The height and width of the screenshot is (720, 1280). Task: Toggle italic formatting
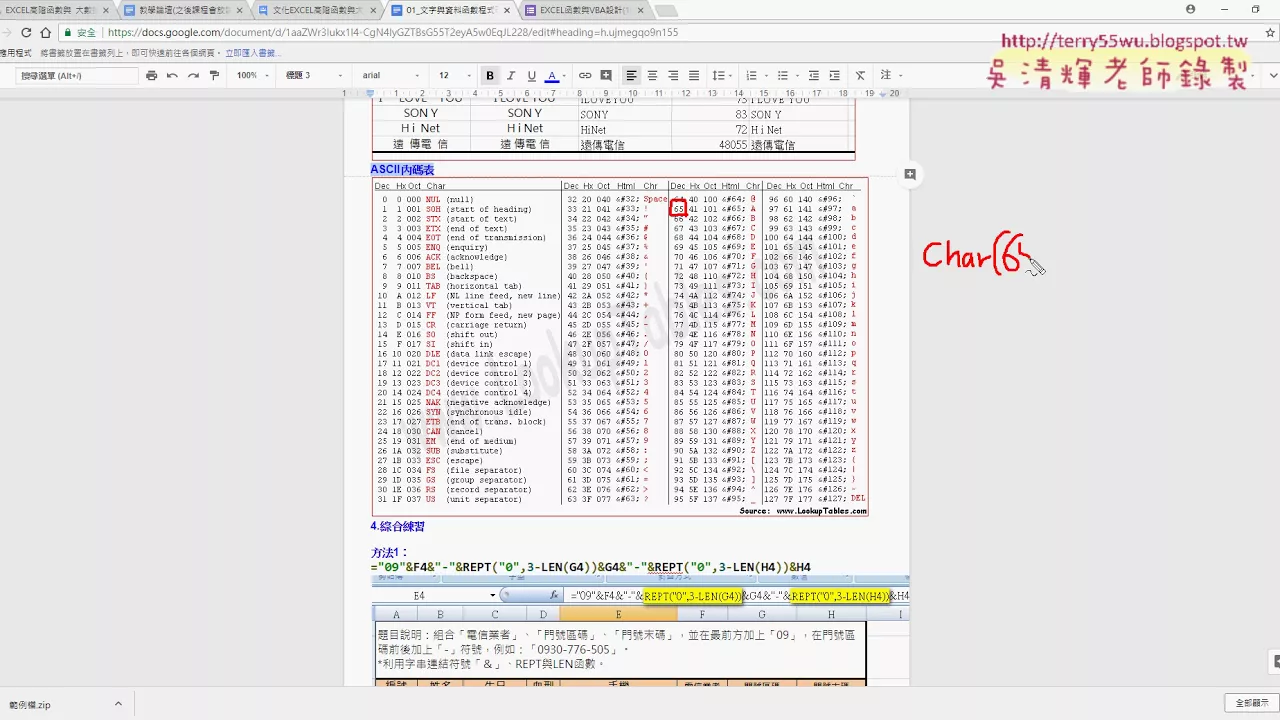(x=511, y=76)
